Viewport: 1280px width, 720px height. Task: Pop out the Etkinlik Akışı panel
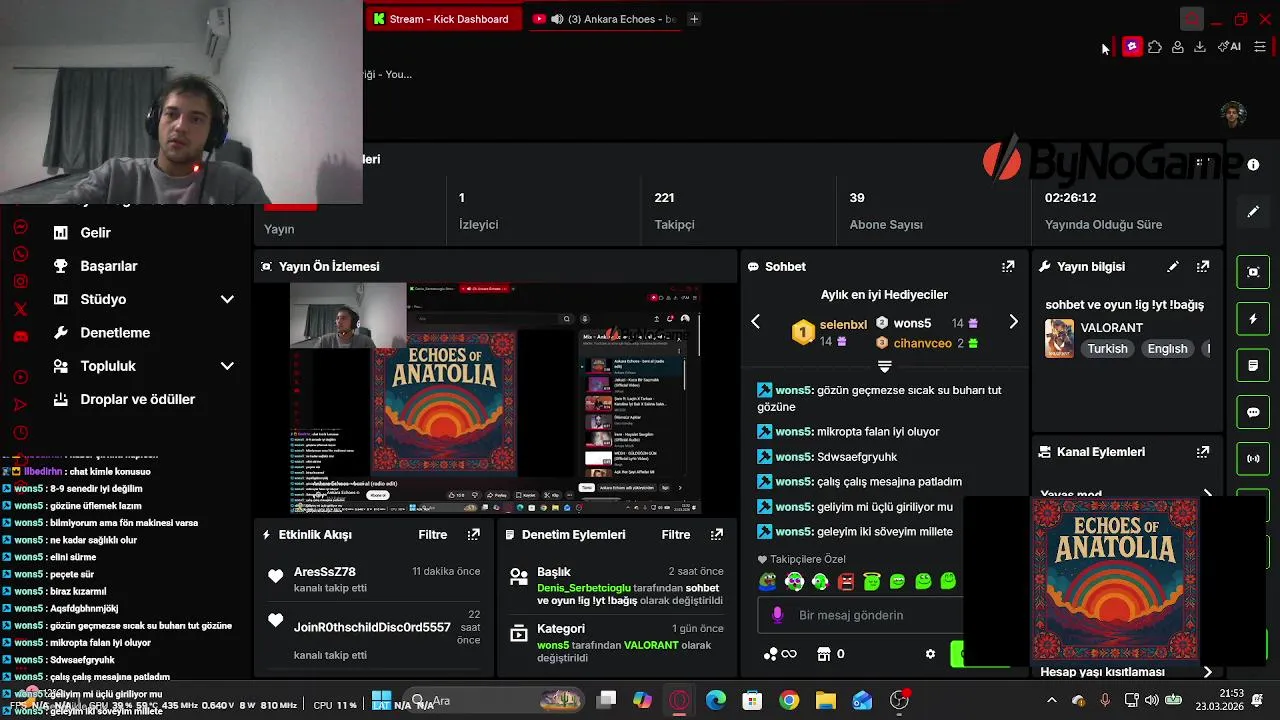click(x=474, y=535)
